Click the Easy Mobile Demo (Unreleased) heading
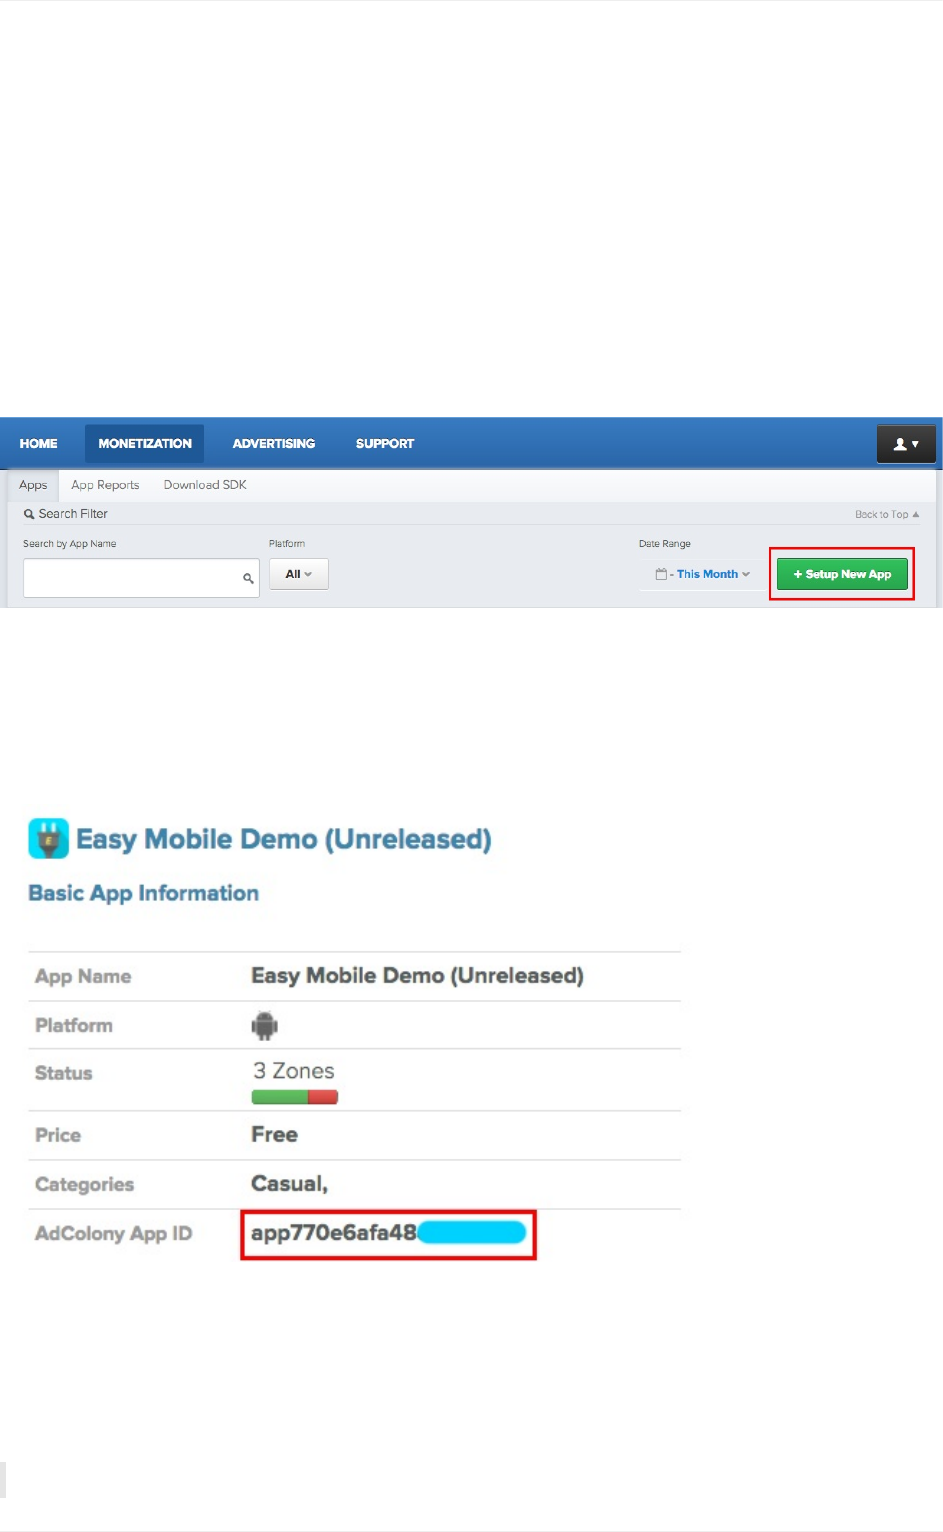This screenshot has width=943, height=1532. pos(284,839)
